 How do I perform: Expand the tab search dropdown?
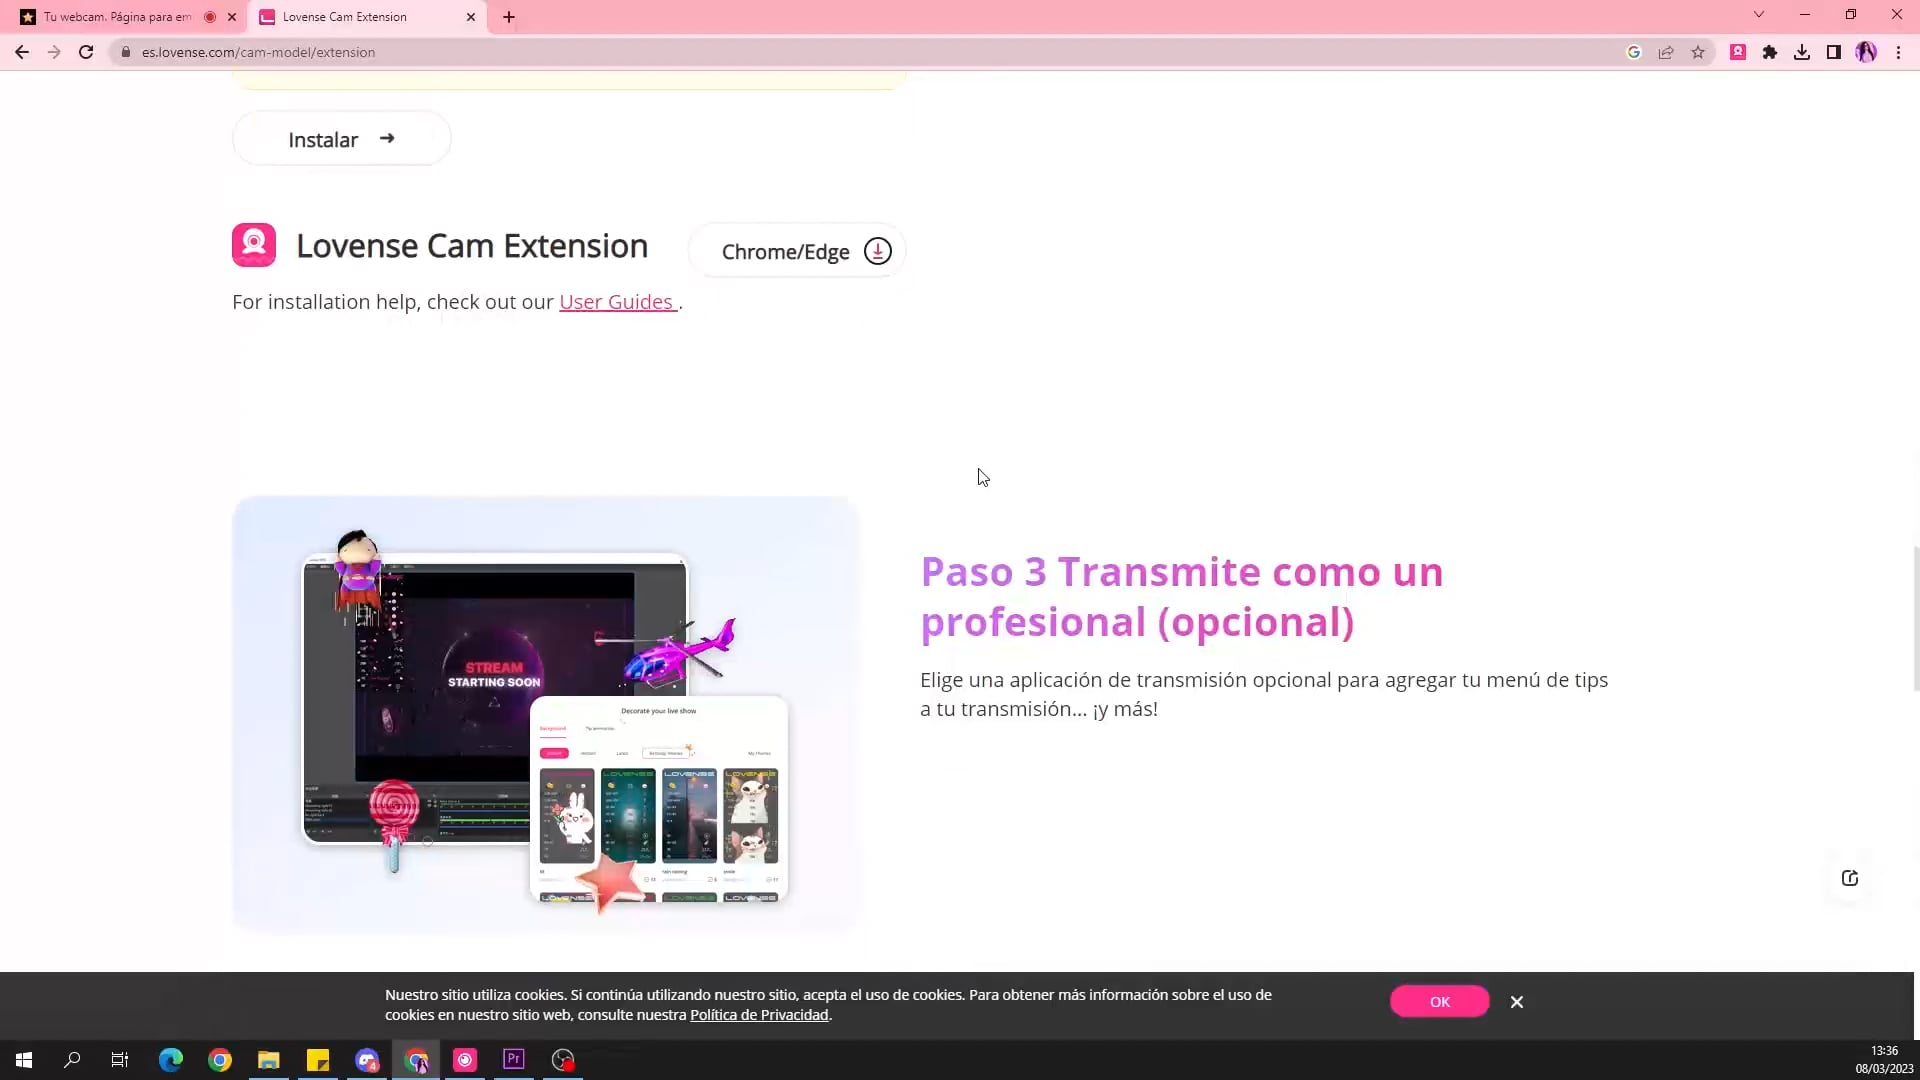pyautogui.click(x=1759, y=14)
